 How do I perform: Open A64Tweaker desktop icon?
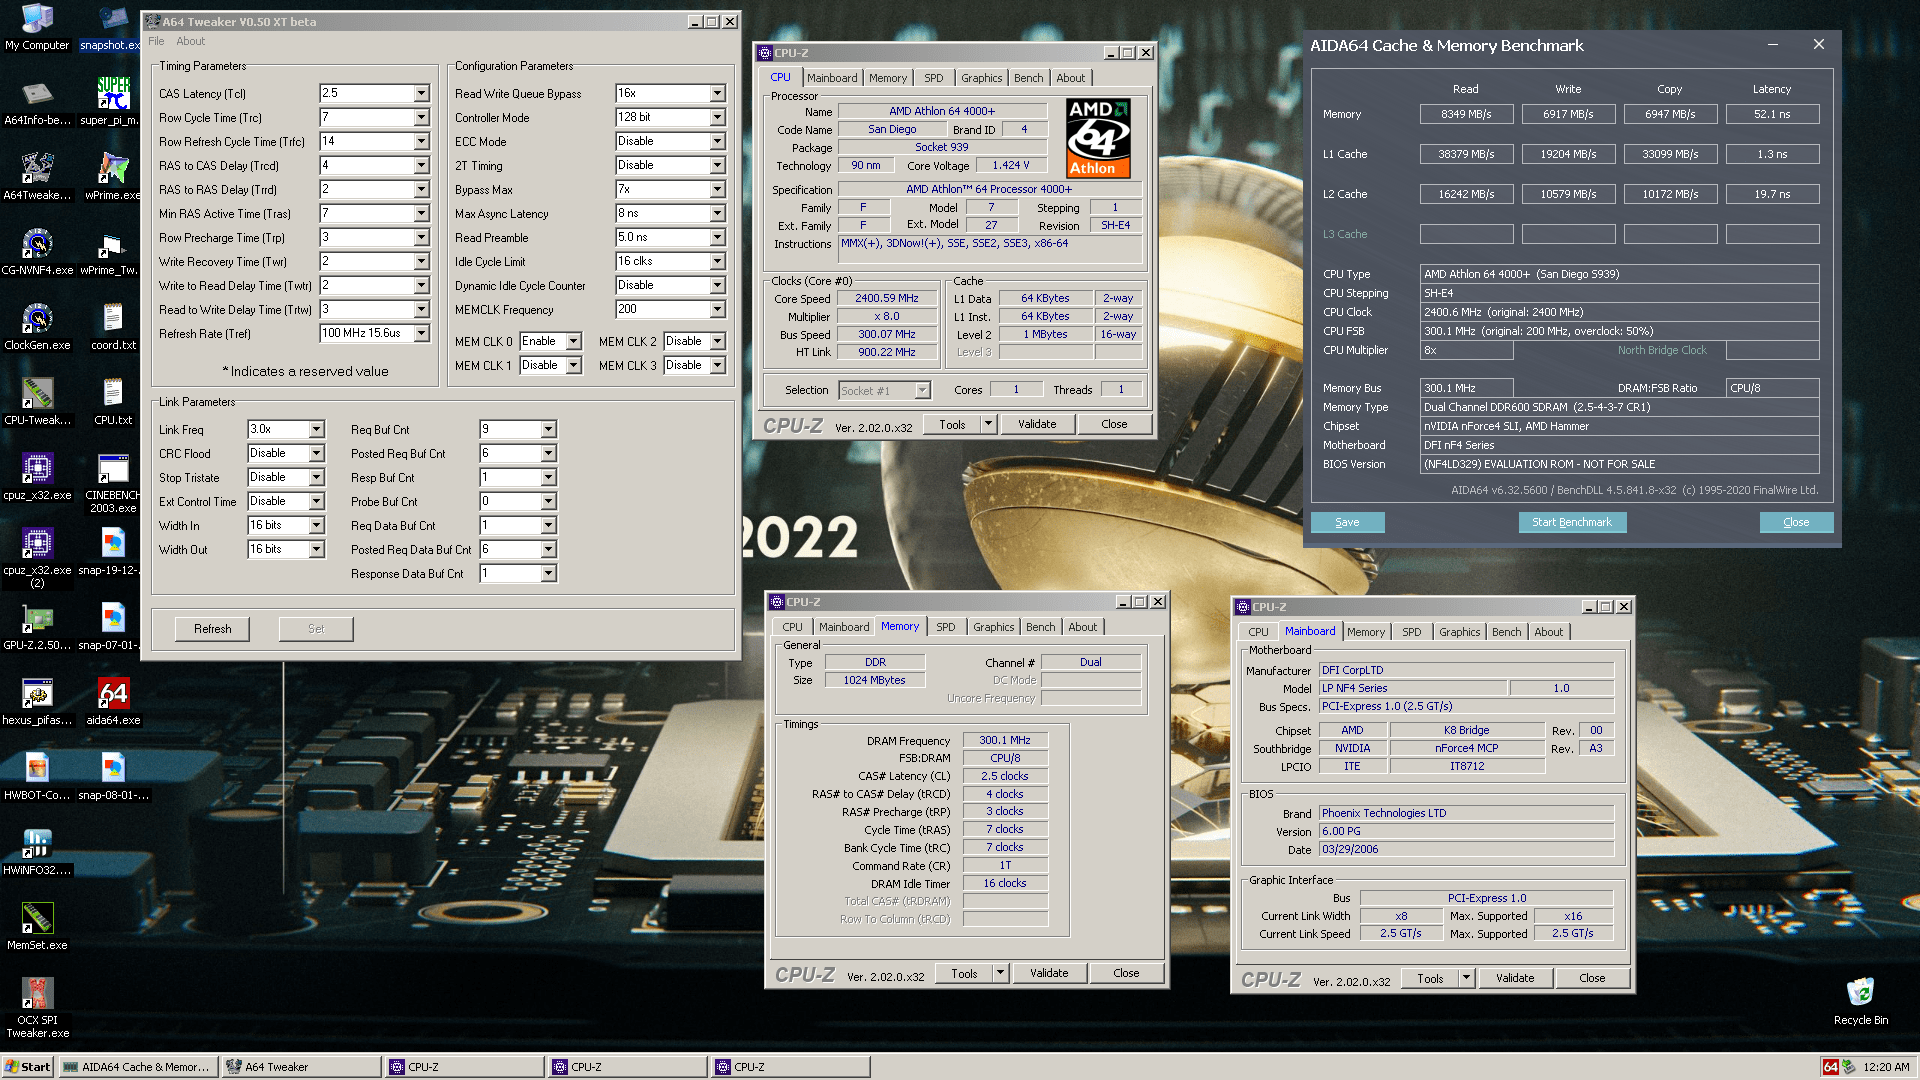point(37,177)
